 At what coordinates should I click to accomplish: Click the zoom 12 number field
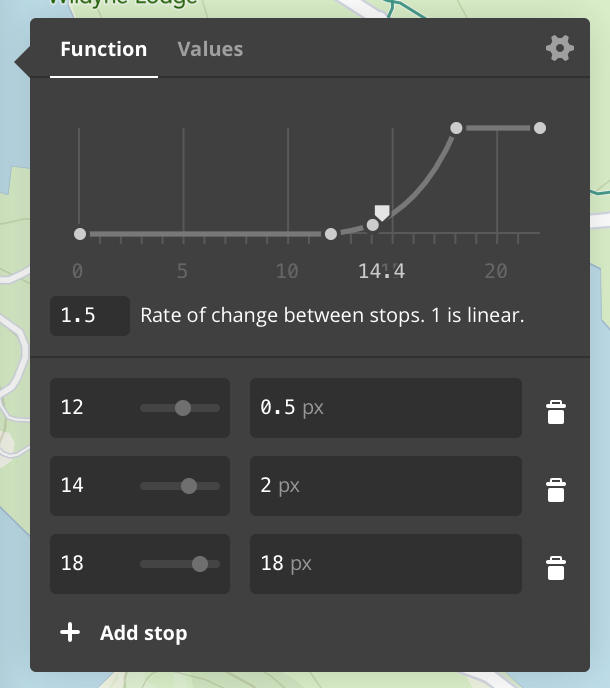[x=92, y=408]
